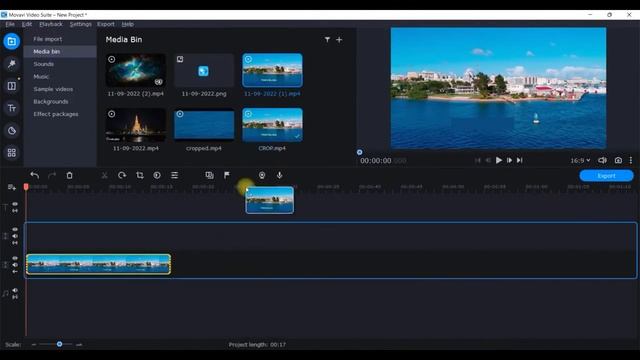The height and width of the screenshot is (360, 640).
Task: Open preview more-options three dots menu
Action: pyautogui.click(x=631, y=160)
